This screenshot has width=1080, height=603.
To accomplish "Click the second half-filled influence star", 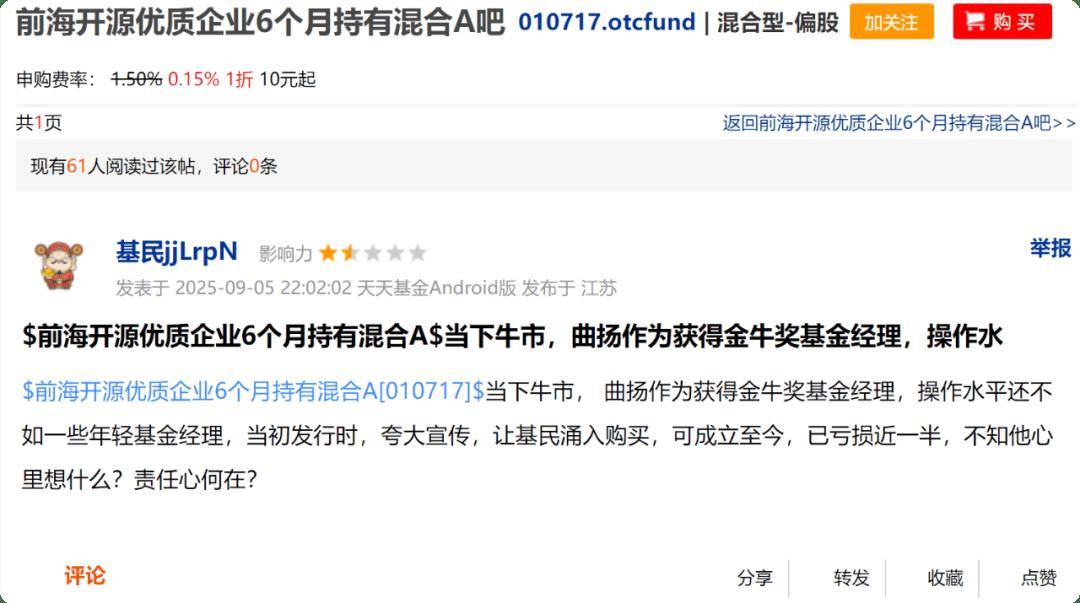I will (x=350, y=254).
